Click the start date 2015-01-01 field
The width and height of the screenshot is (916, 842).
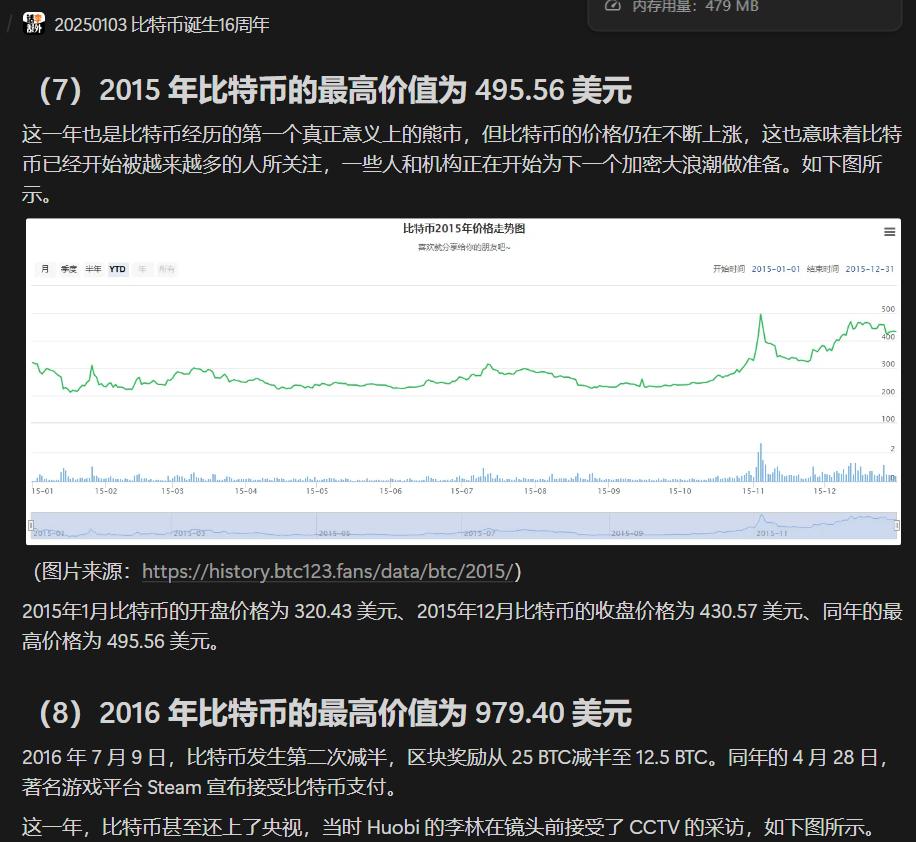point(776,269)
